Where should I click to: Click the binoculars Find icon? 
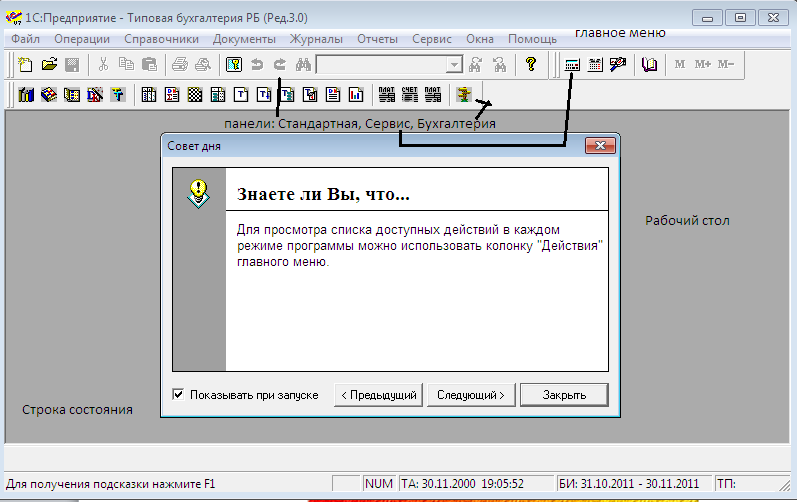coord(303,65)
